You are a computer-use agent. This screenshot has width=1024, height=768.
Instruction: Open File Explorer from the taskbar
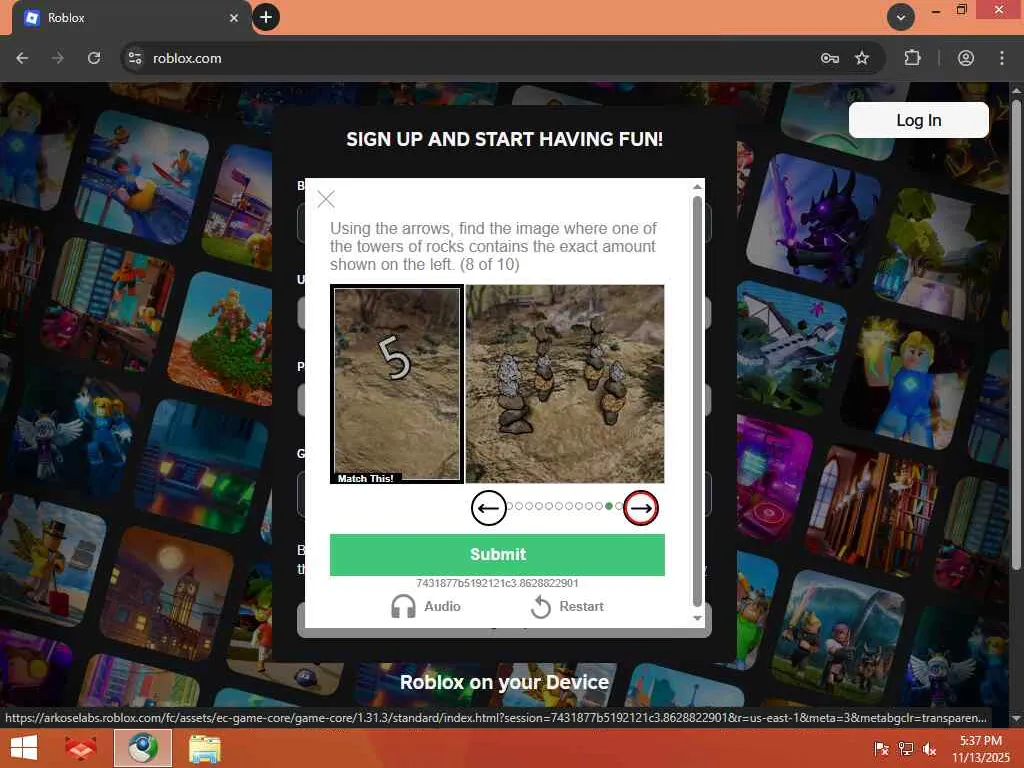click(204, 748)
